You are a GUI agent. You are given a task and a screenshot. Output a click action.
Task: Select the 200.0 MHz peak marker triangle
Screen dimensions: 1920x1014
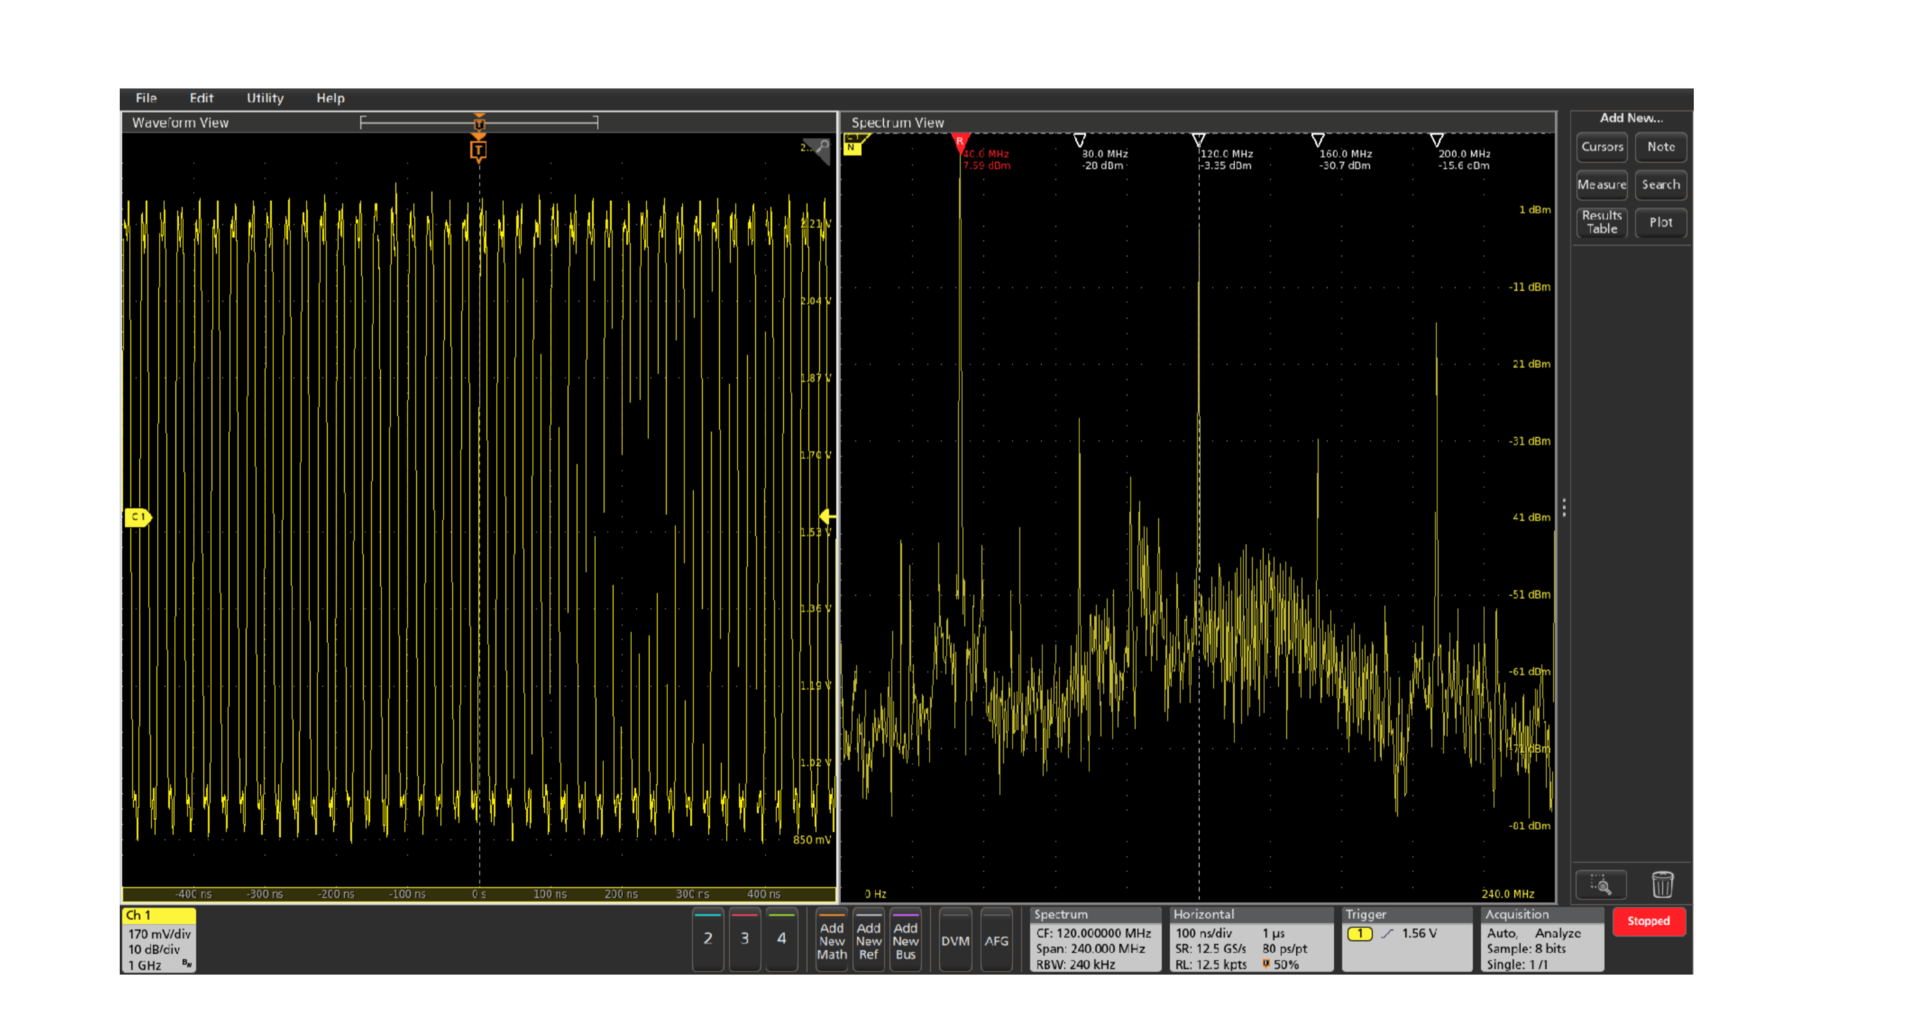pos(1436,140)
